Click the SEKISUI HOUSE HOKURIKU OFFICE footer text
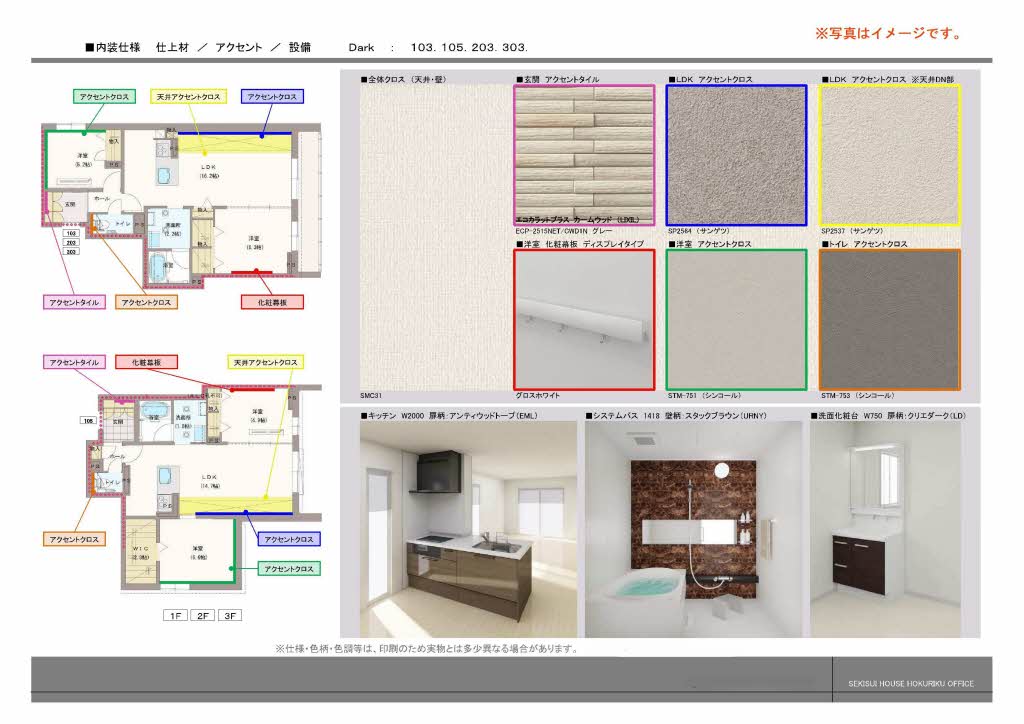Viewport: 1024px width, 724px height. coord(904,684)
